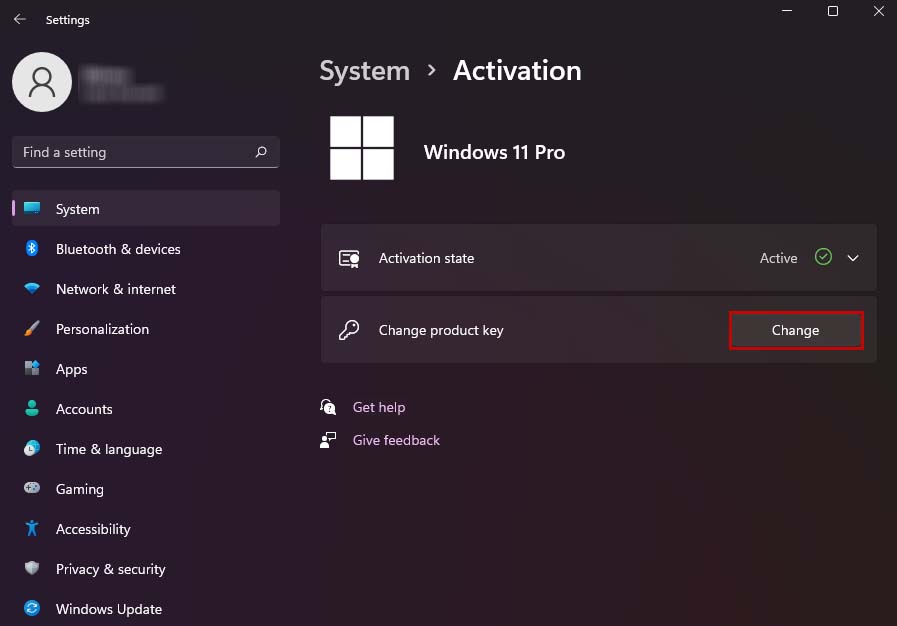The height and width of the screenshot is (626, 897).
Task: Click the Change button for product key
Action: click(x=795, y=330)
